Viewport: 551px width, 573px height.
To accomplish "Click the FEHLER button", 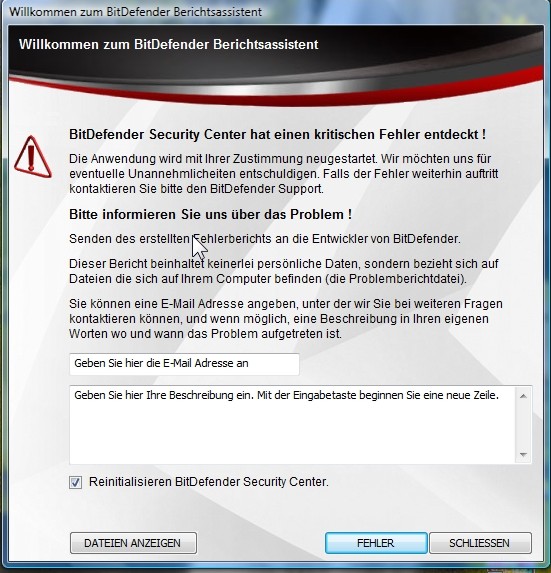I will pos(376,543).
